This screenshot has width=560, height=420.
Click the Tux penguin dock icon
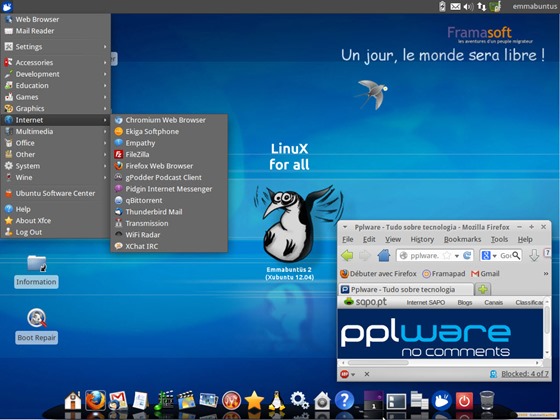[x=276, y=401]
